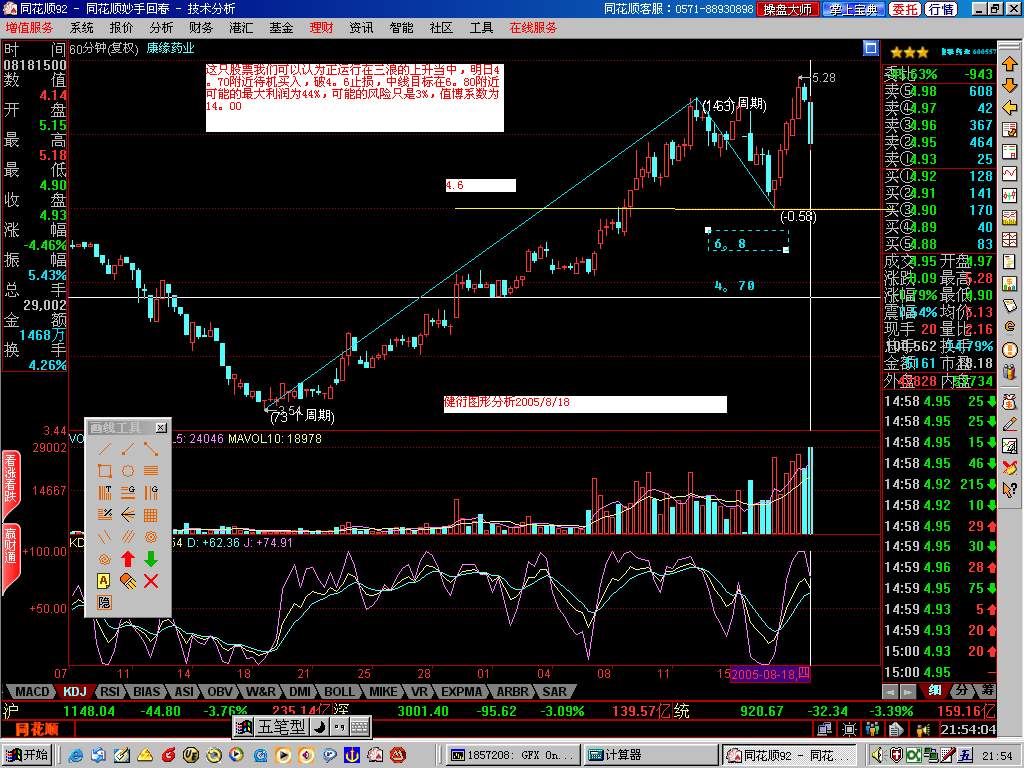Switch to 计算器 taskbar window
Screen dimensions: 1024x768
pos(650,756)
